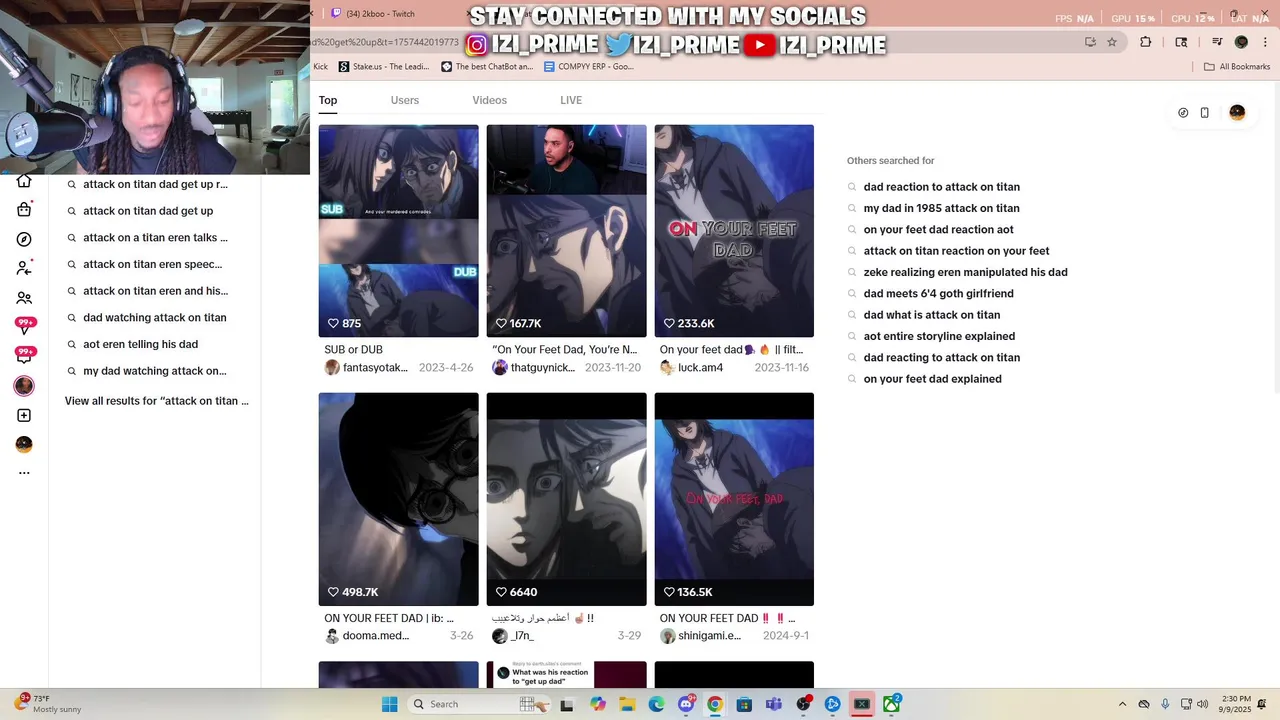Click the Windows taskbar Search box
The height and width of the screenshot is (720, 1280).
tap(480, 704)
